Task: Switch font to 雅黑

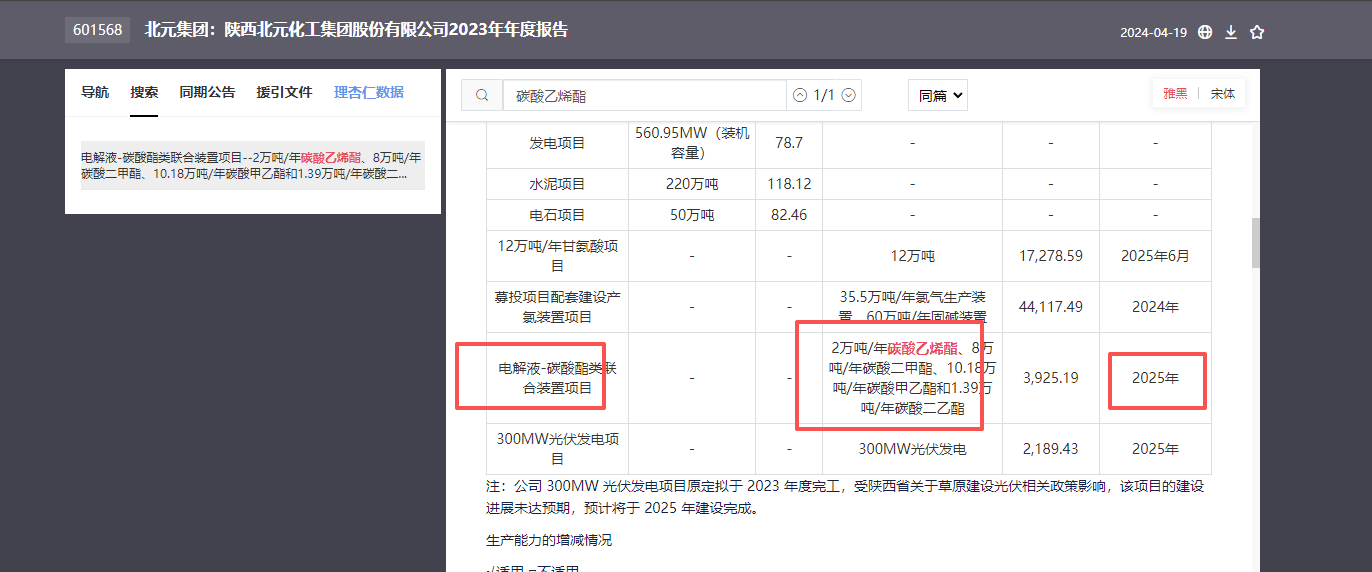Action: click(1175, 94)
